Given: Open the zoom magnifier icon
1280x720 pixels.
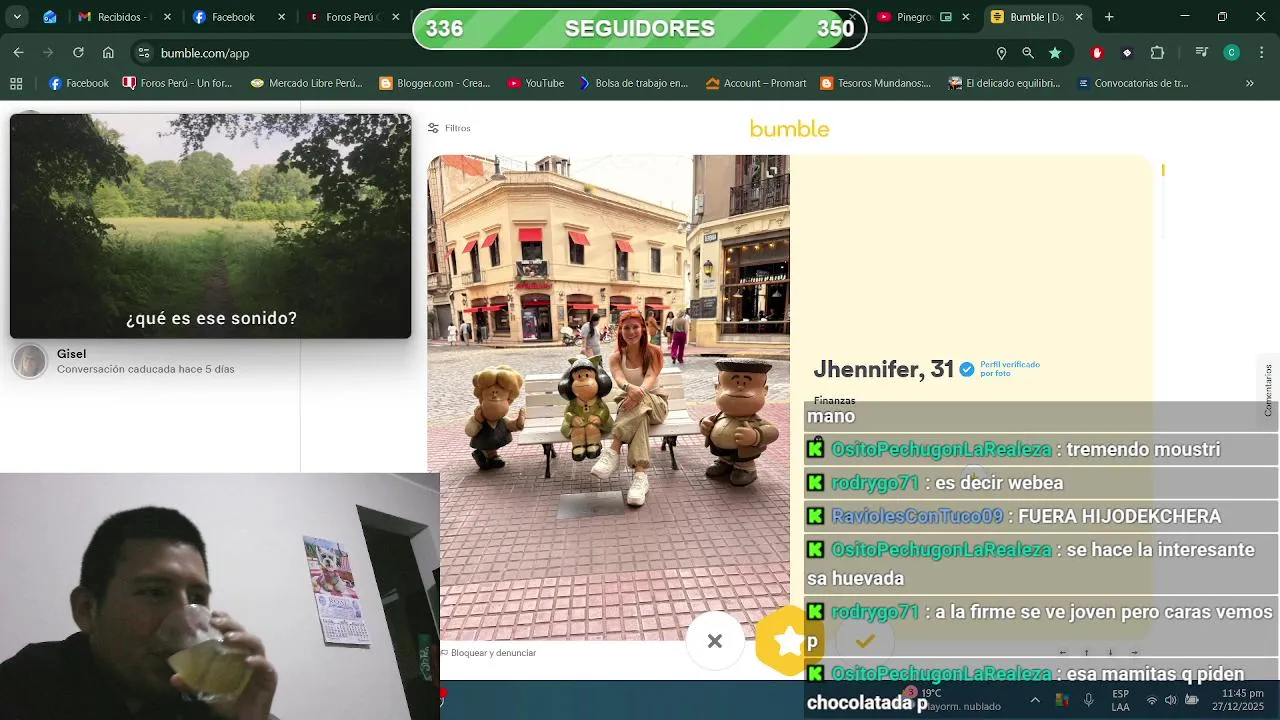Looking at the screenshot, I should (1028, 53).
